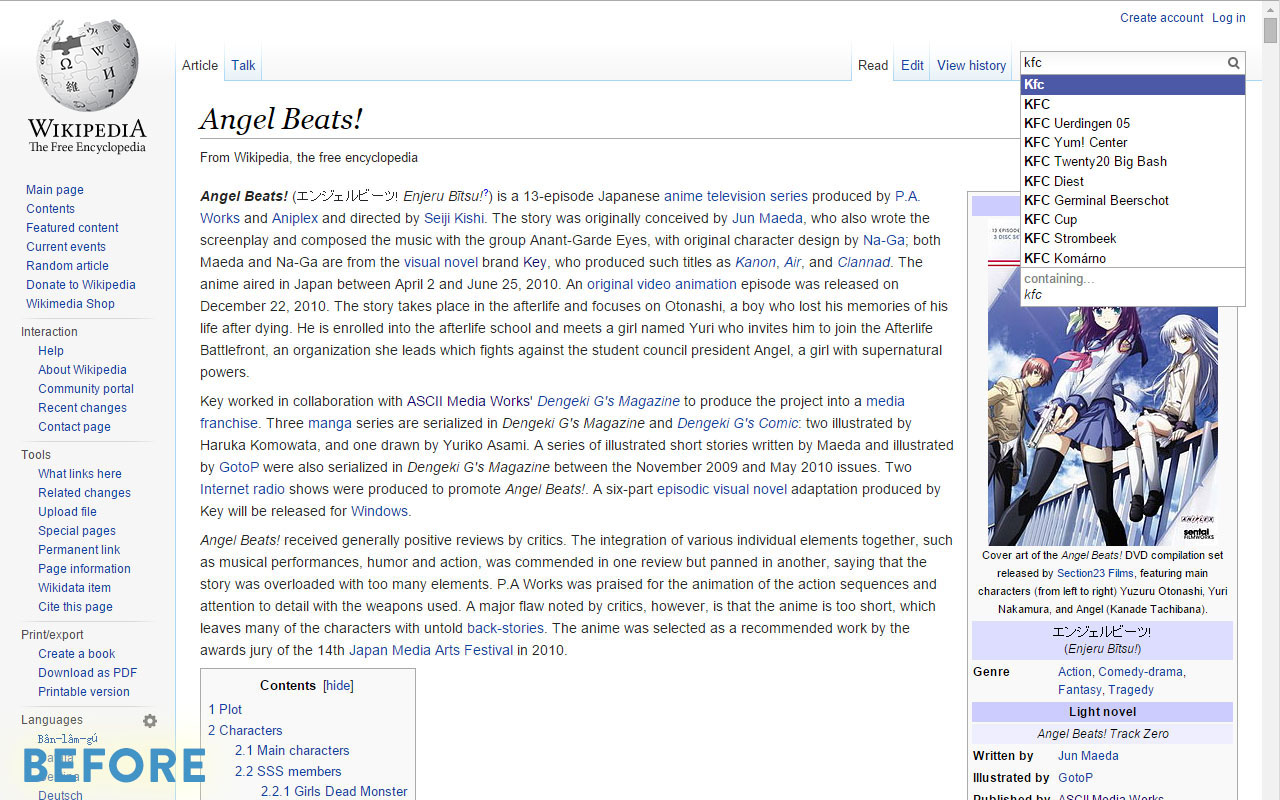This screenshot has width=1280, height=800.
Task: Open Featured content link
Action: pos(72,228)
